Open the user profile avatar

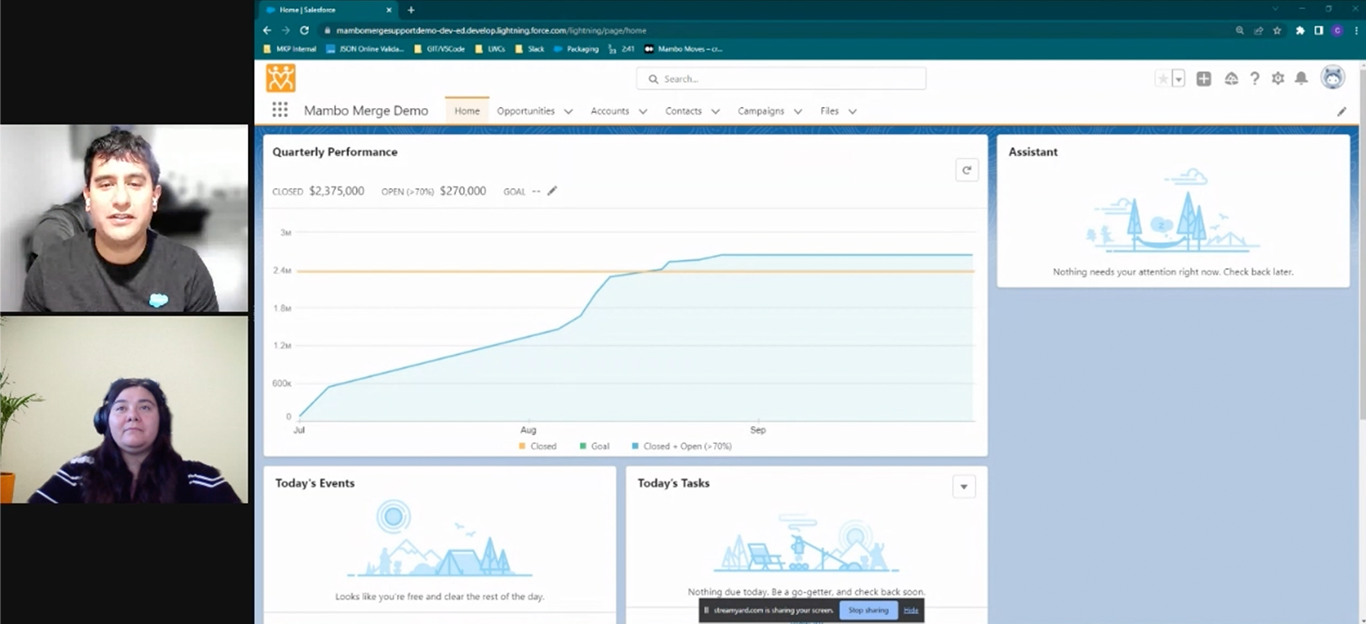click(1332, 78)
